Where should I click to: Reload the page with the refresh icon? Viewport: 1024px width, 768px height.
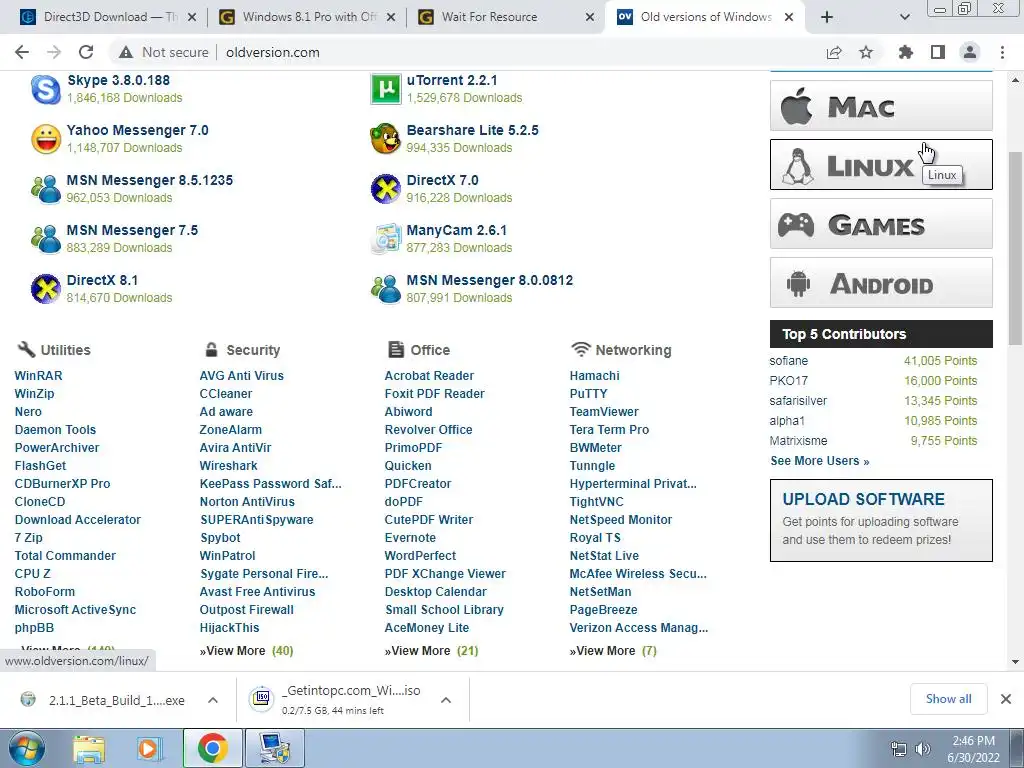(86, 52)
